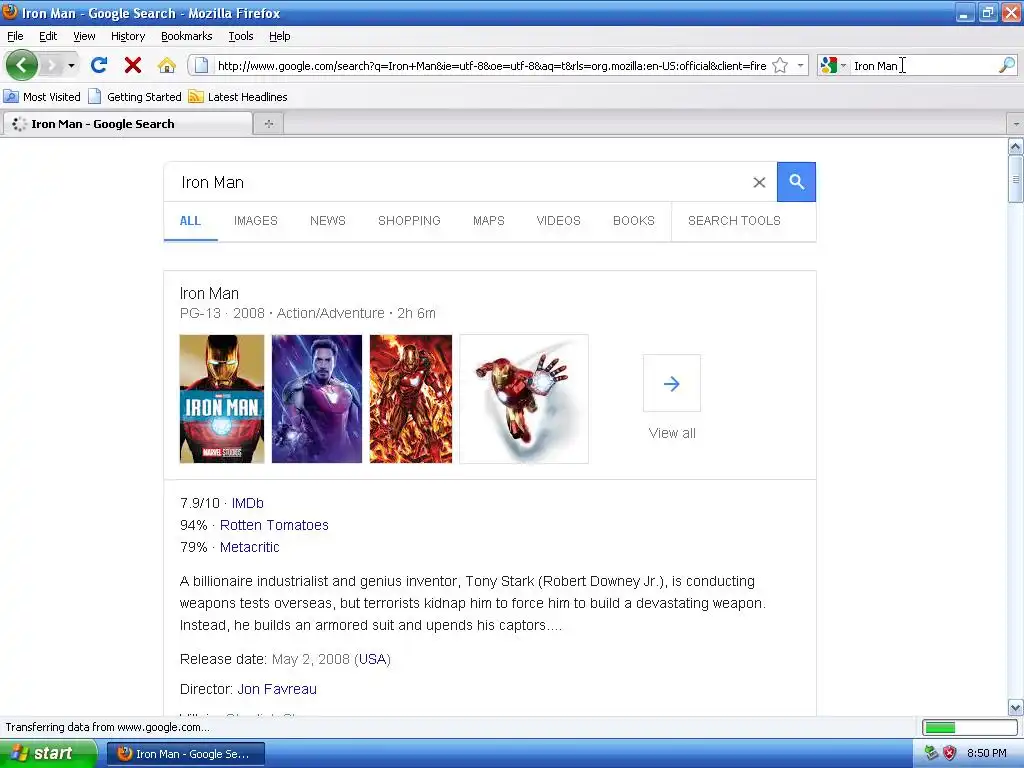Open the Jon Favreau director link
The width and height of the screenshot is (1024, 768).
(x=277, y=689)
